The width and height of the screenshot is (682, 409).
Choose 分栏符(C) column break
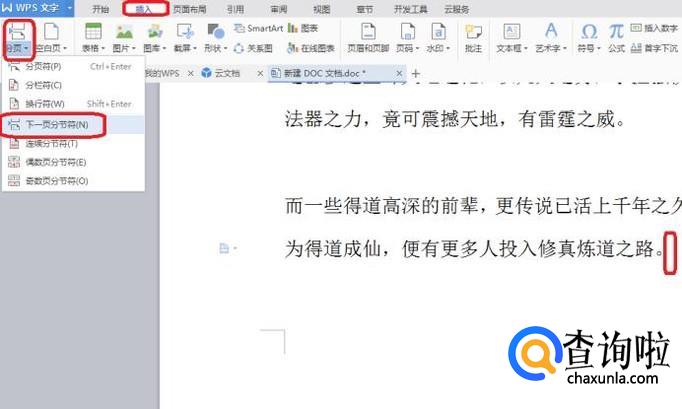coord(73,85)
